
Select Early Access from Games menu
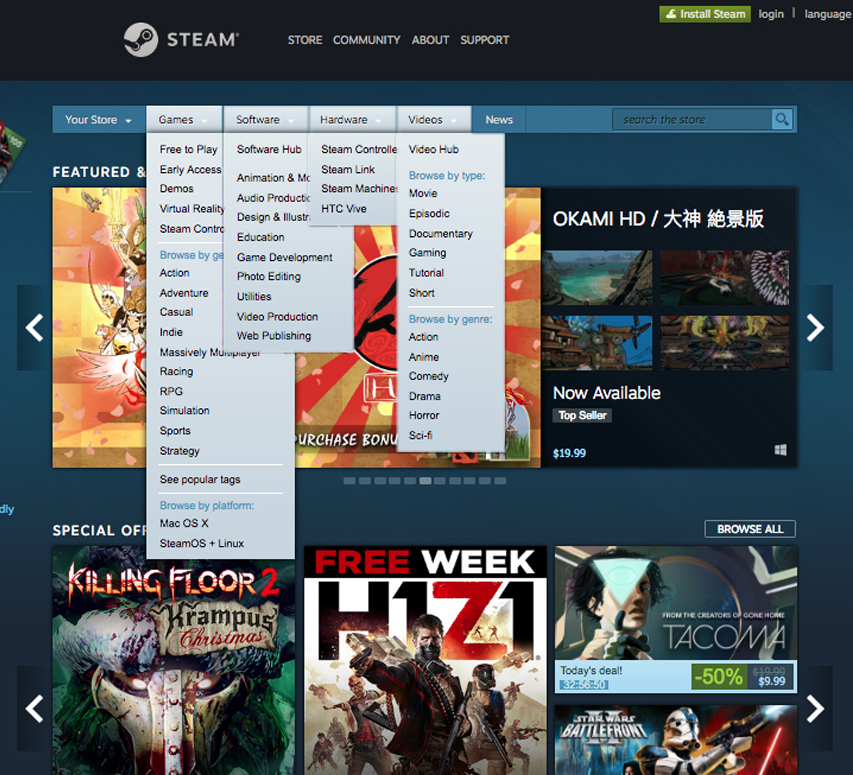pos(190,169)
